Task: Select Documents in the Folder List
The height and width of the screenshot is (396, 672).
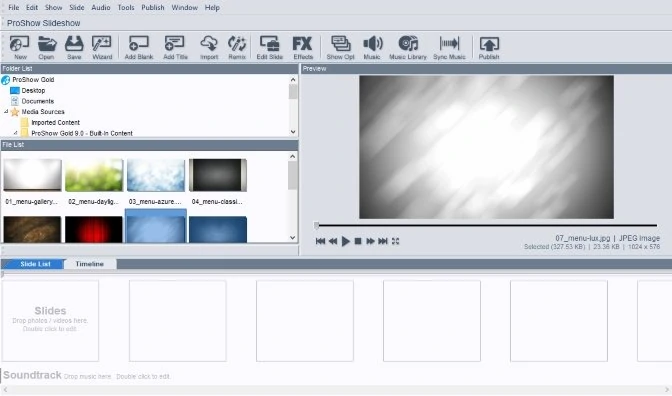Action: pos(38,101)
